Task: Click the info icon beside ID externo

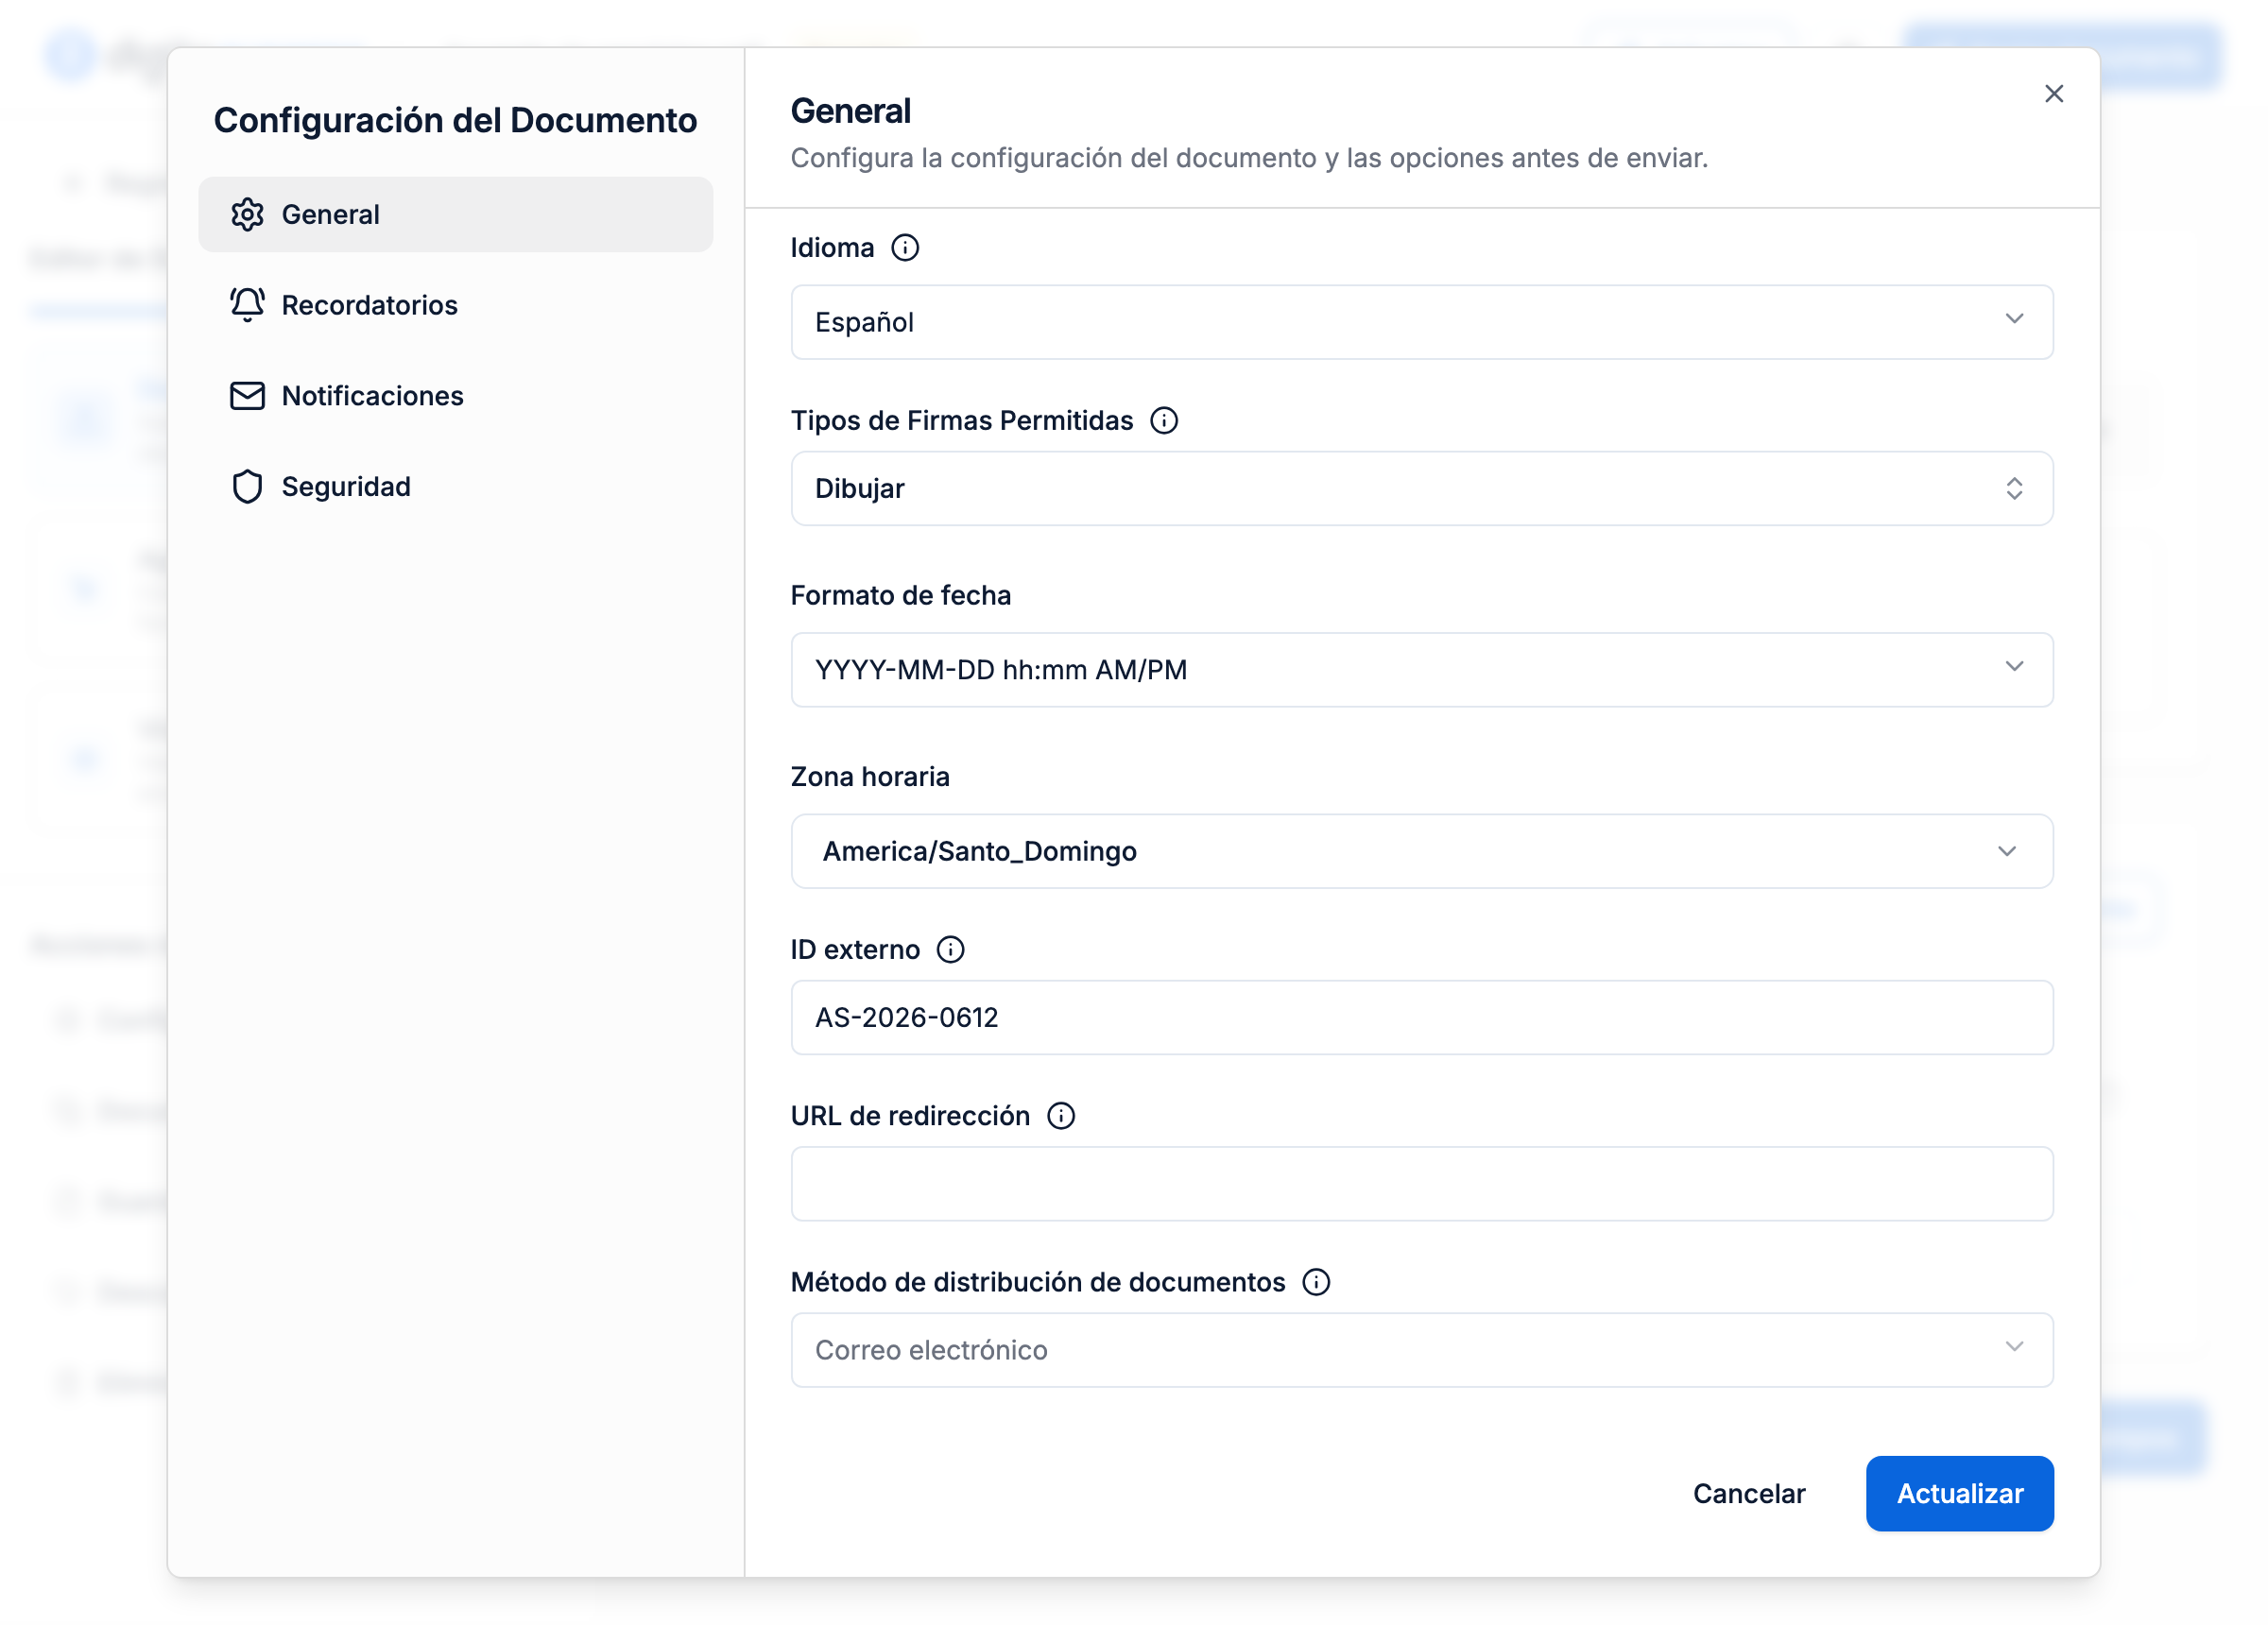Action: [951, 950]
